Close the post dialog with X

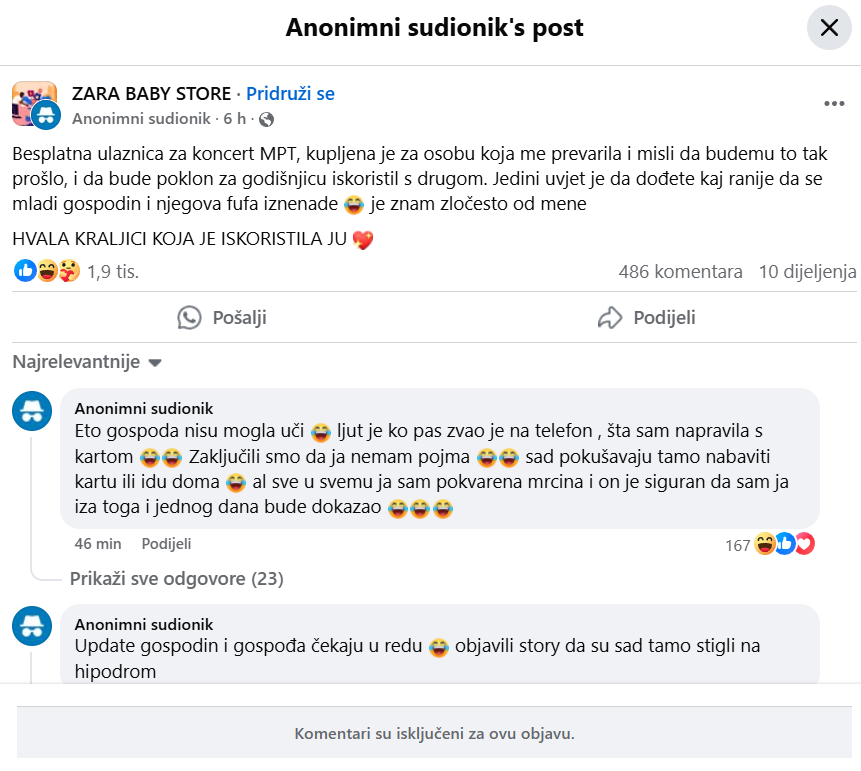829,28
